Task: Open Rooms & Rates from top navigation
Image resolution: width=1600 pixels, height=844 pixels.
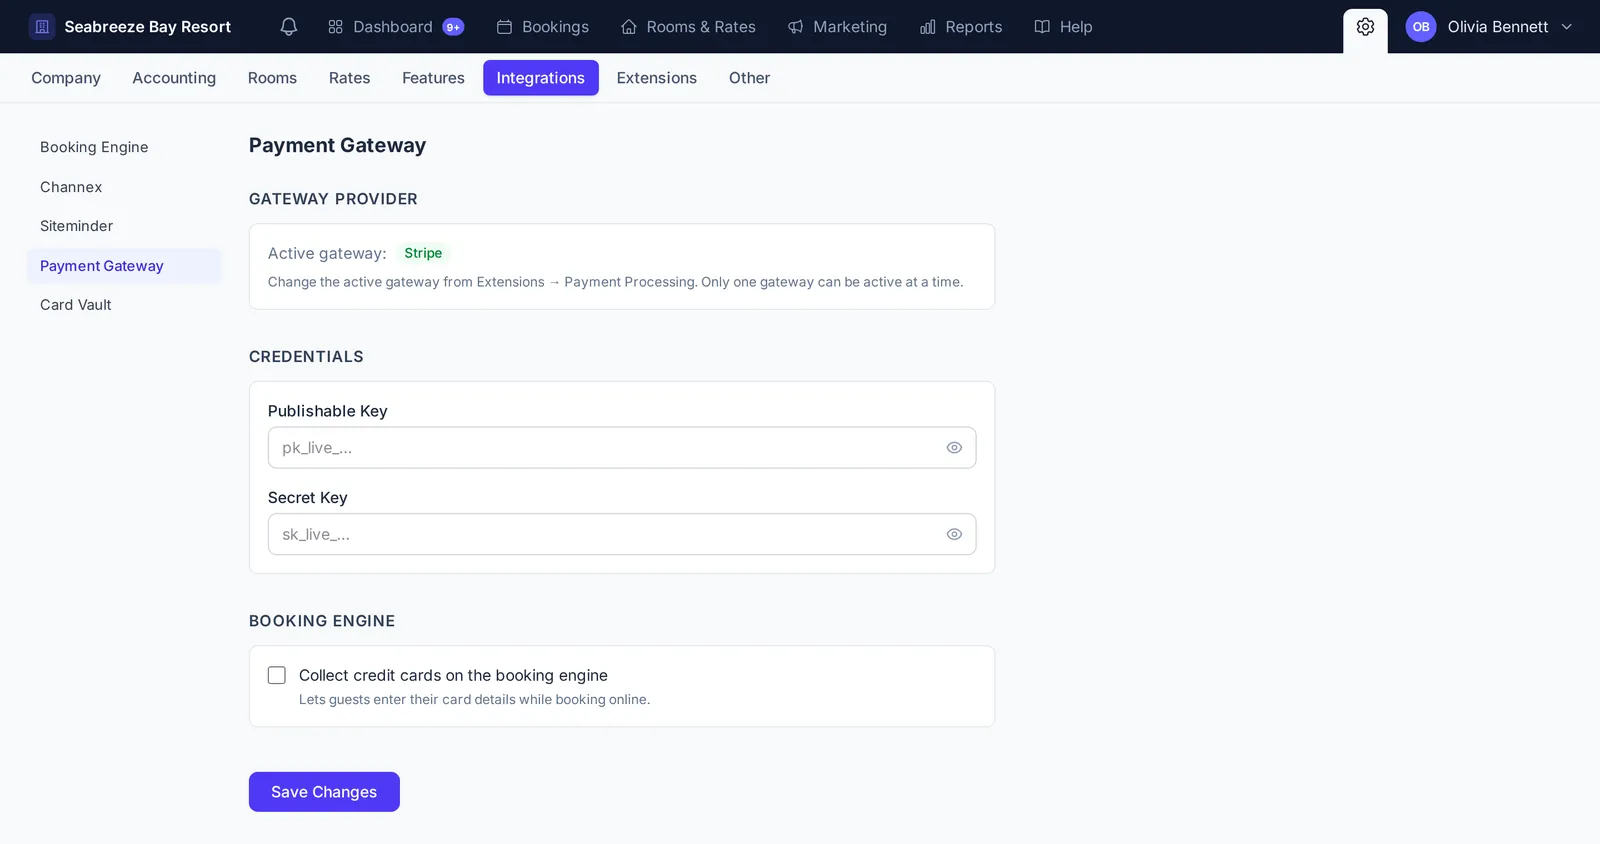Action: click(x=688, y=27)
